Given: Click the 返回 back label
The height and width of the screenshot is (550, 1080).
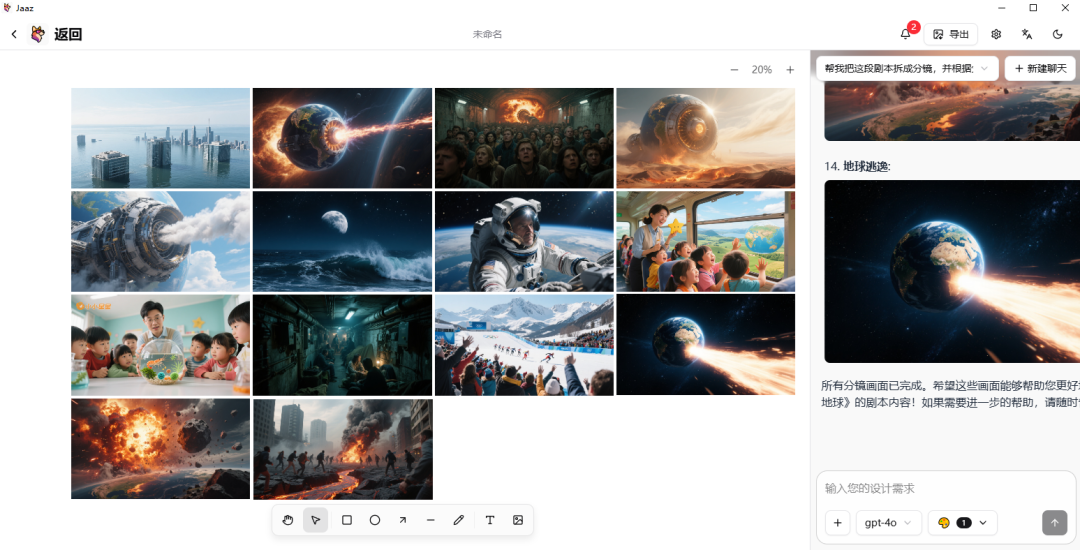Looking at the screenshot, I should (68, 34).
